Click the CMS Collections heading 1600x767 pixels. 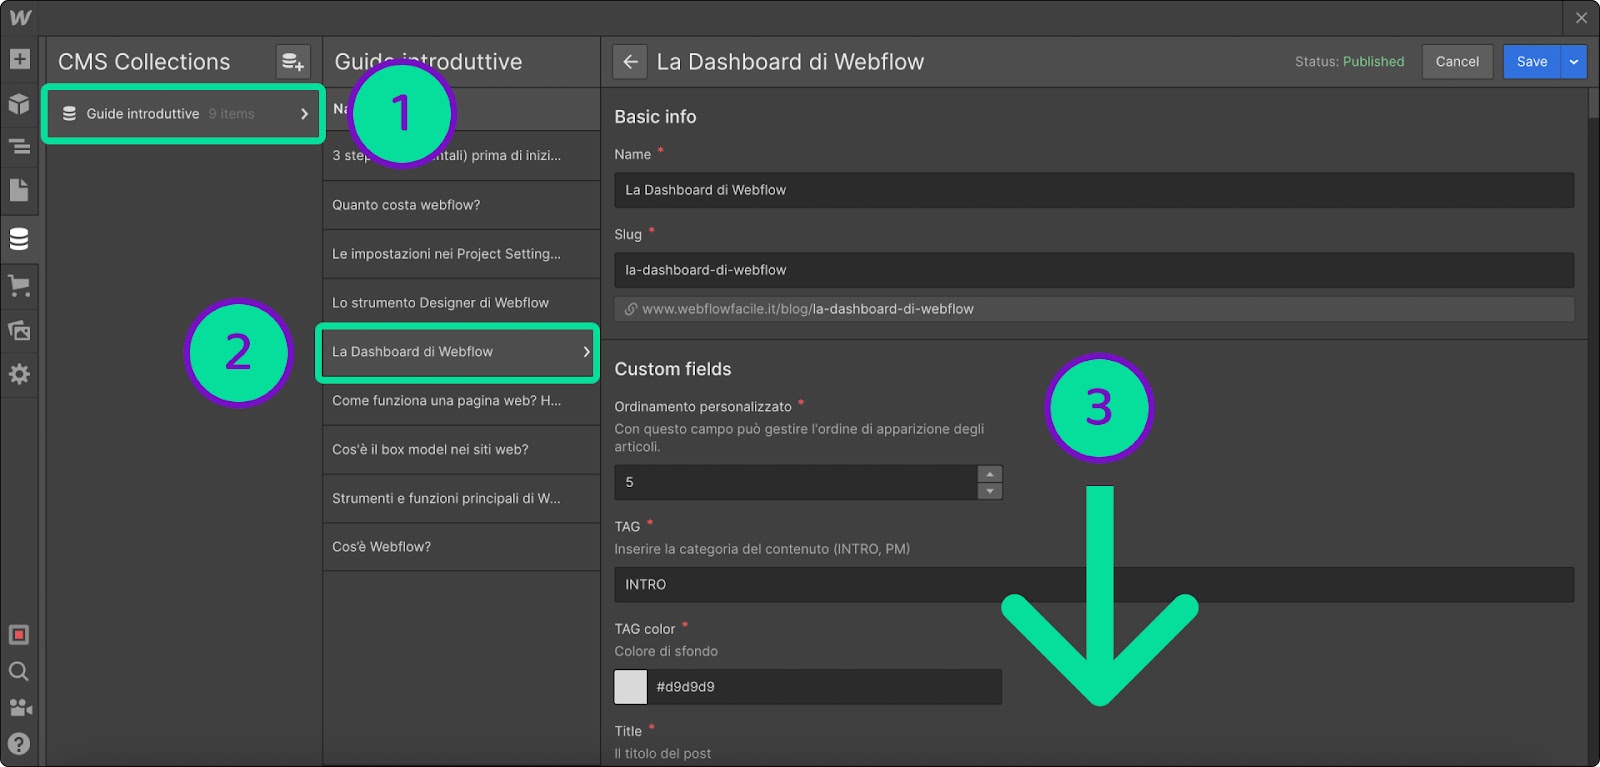click(144, 62)
